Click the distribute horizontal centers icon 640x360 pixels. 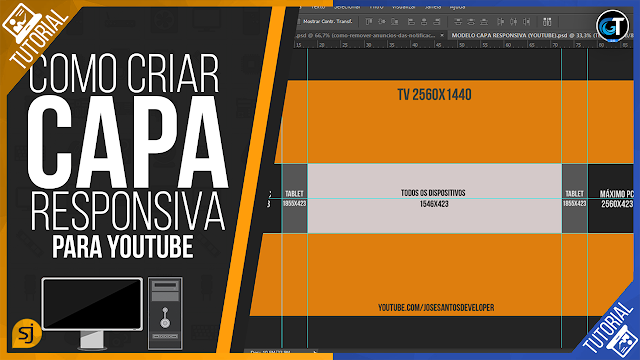click(514, 22)
